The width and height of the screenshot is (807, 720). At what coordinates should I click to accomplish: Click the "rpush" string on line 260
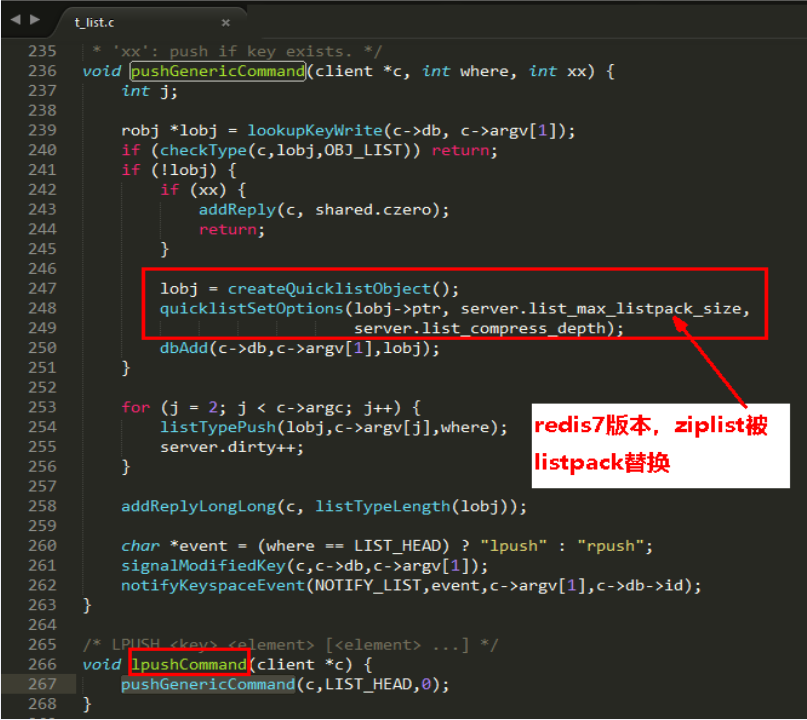tap(611, 546)
